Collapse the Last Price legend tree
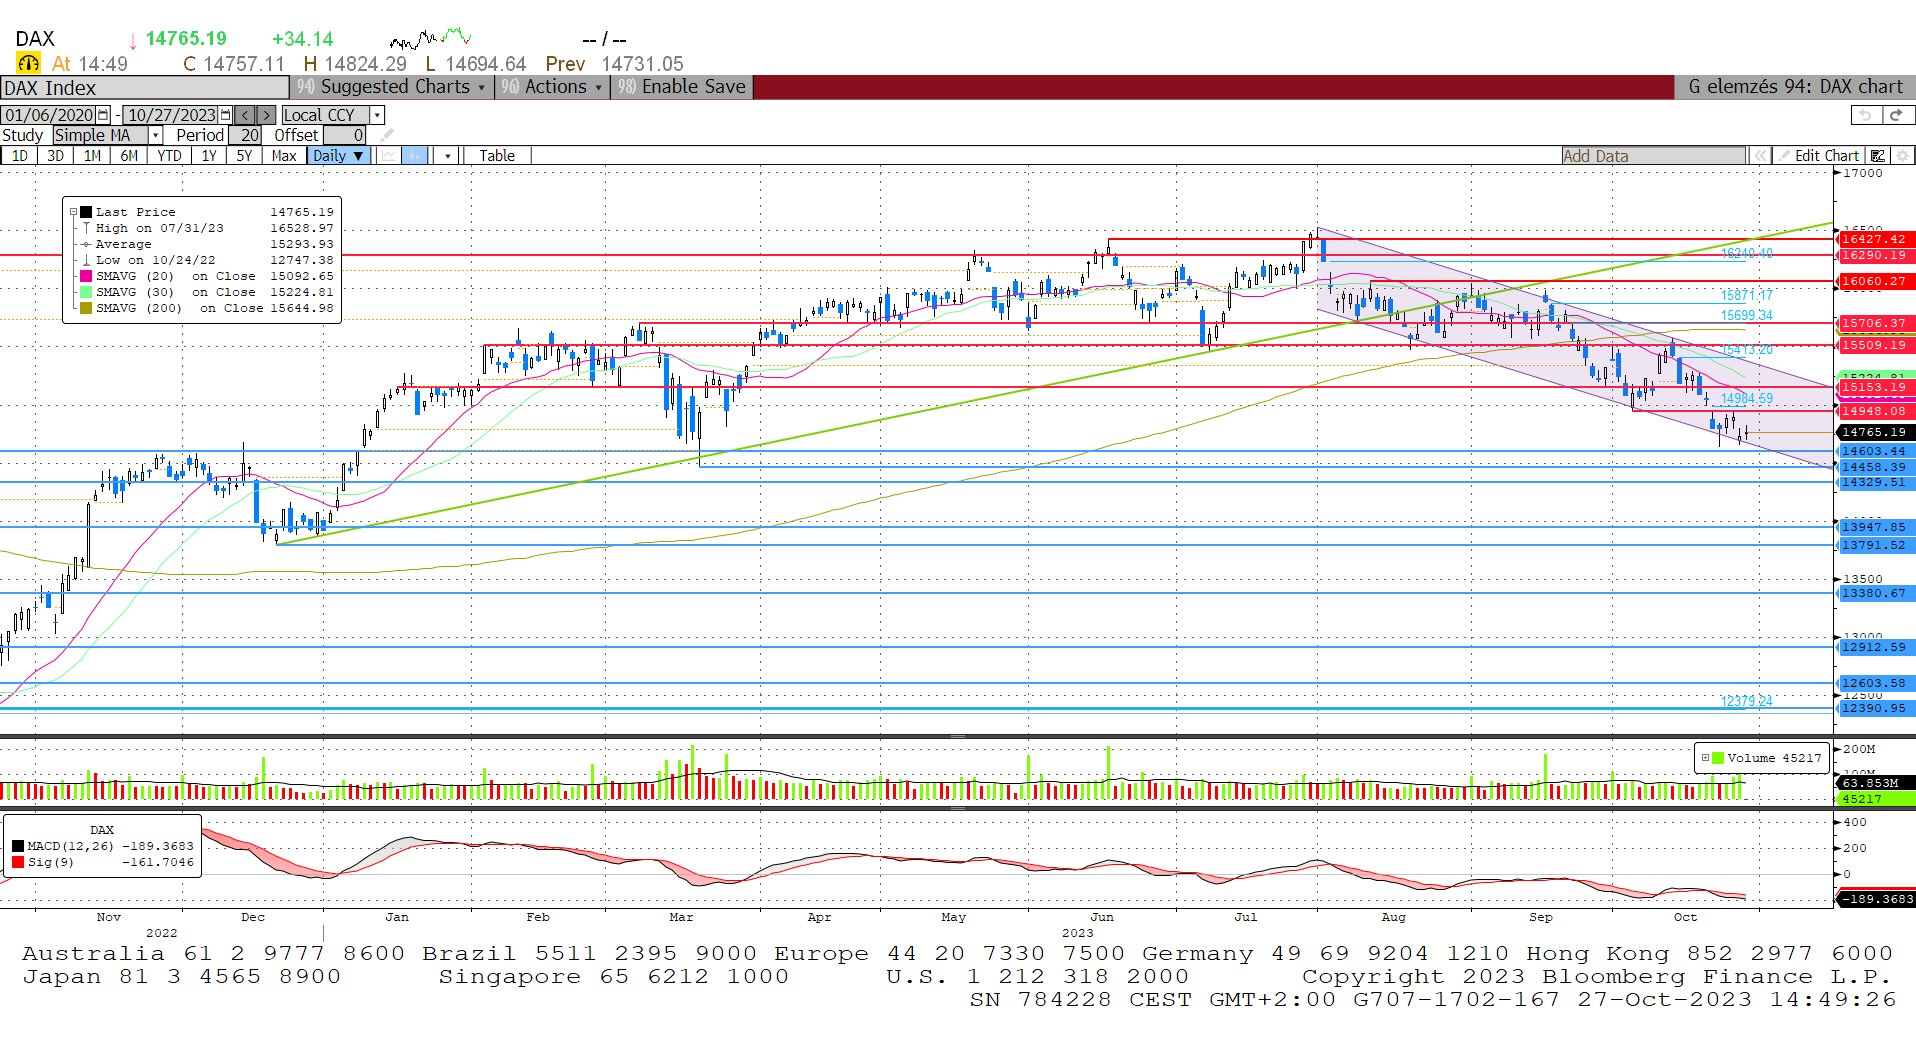 coord(73,212)
